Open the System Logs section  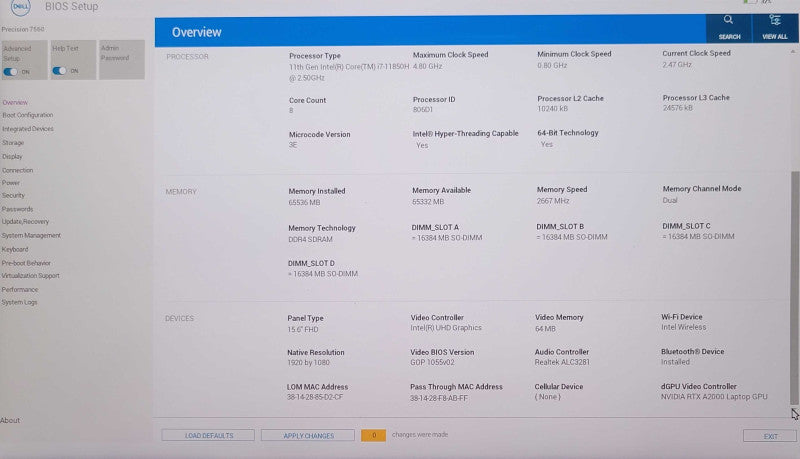[19, 302]
